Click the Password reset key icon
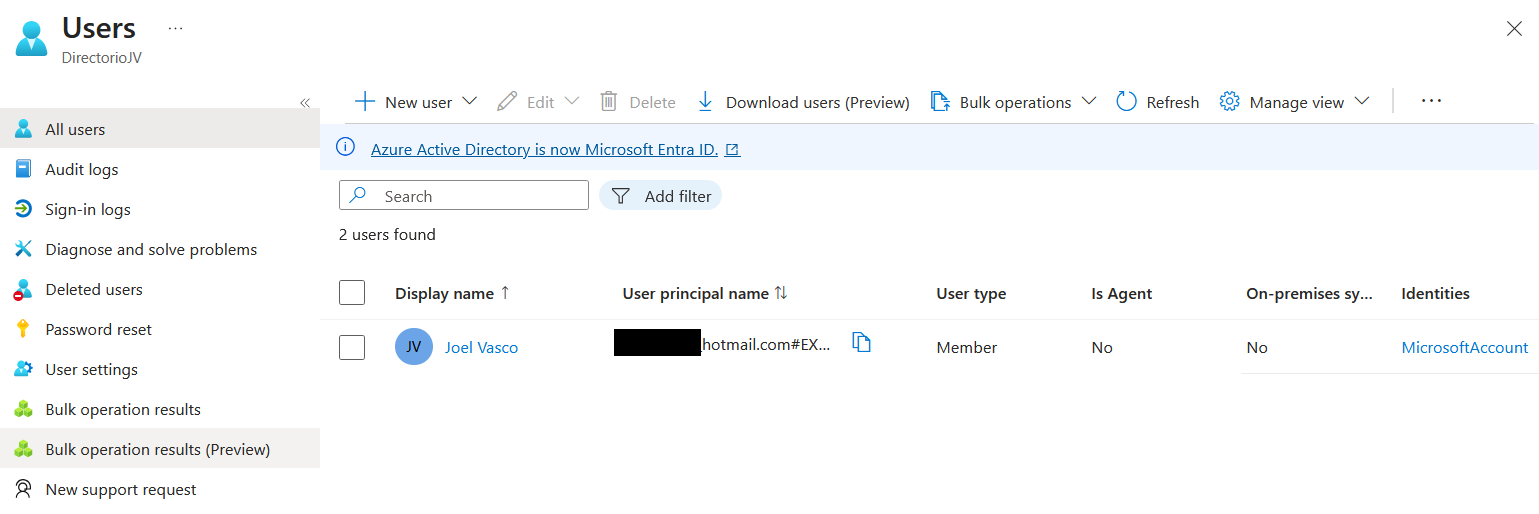Viewport: 1539px width, 514px height. 24,329
